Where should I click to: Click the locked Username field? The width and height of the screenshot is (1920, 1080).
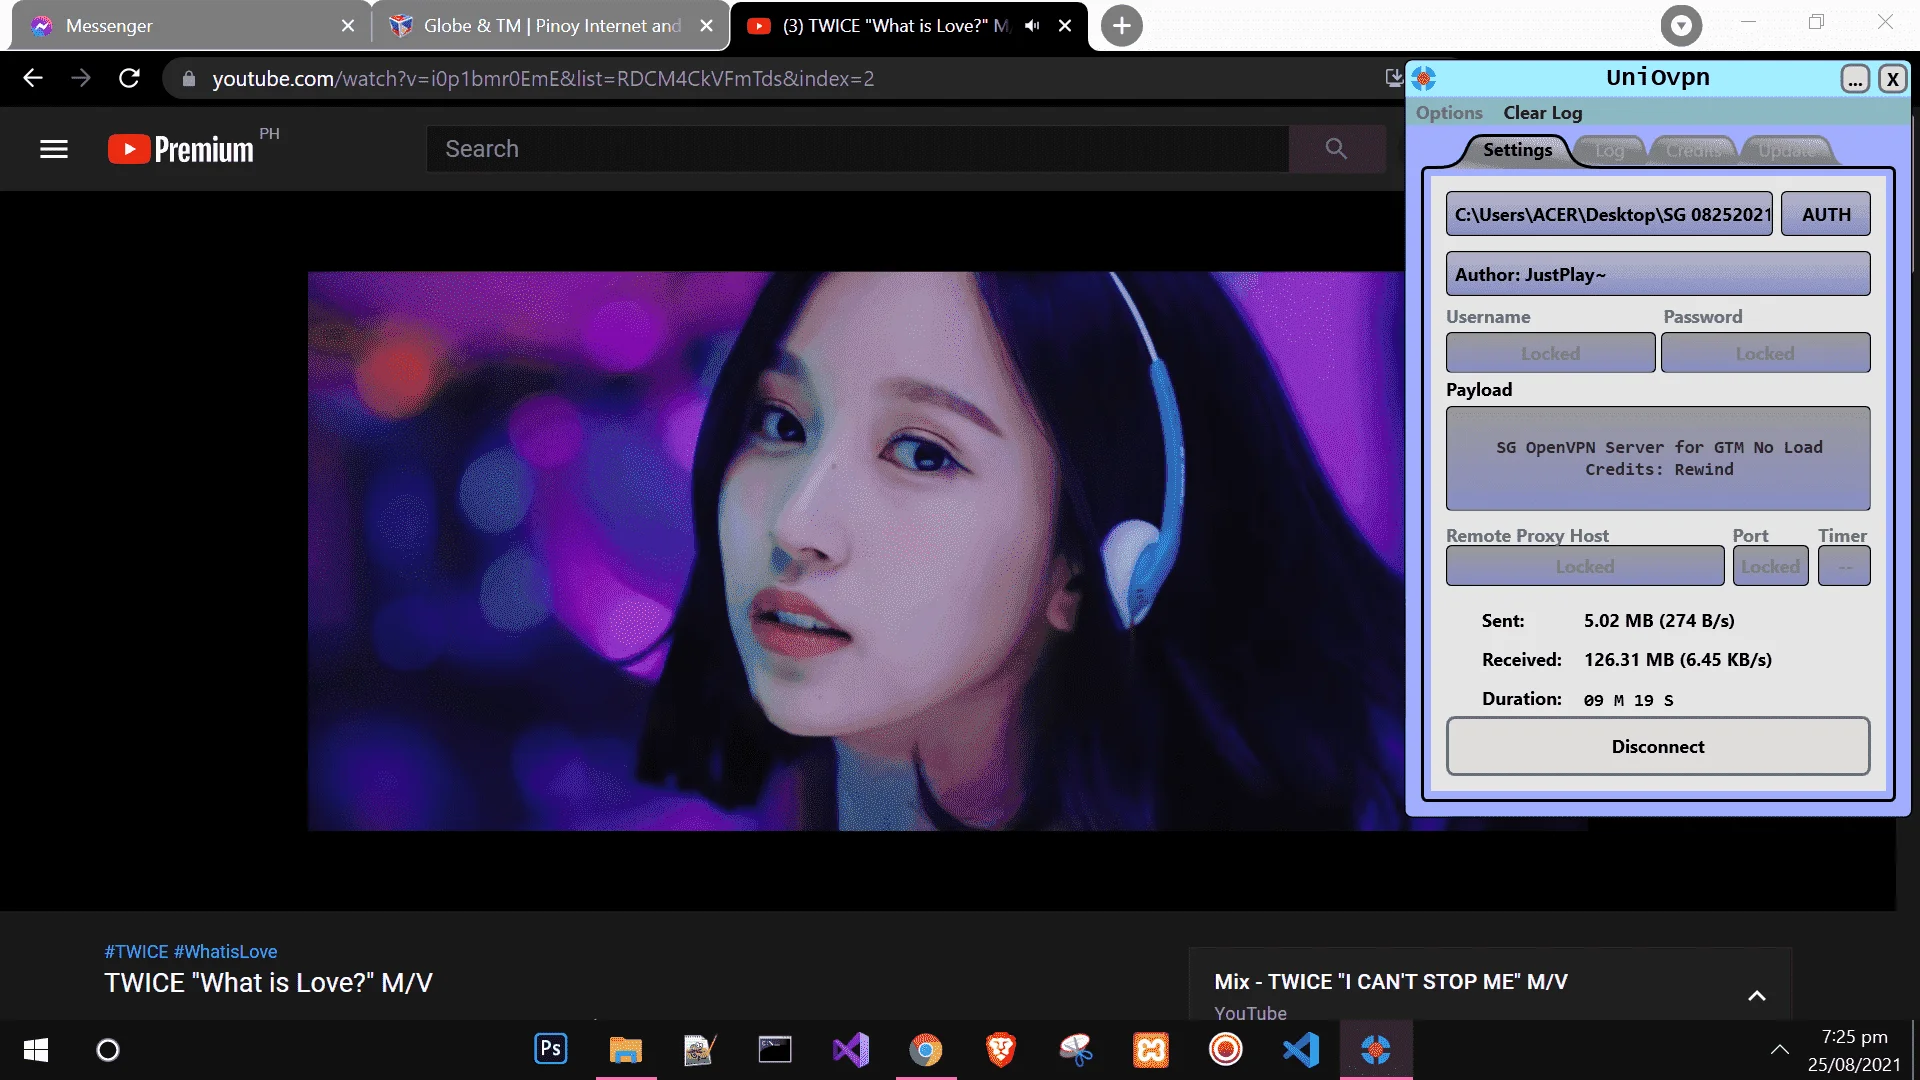1550,353
